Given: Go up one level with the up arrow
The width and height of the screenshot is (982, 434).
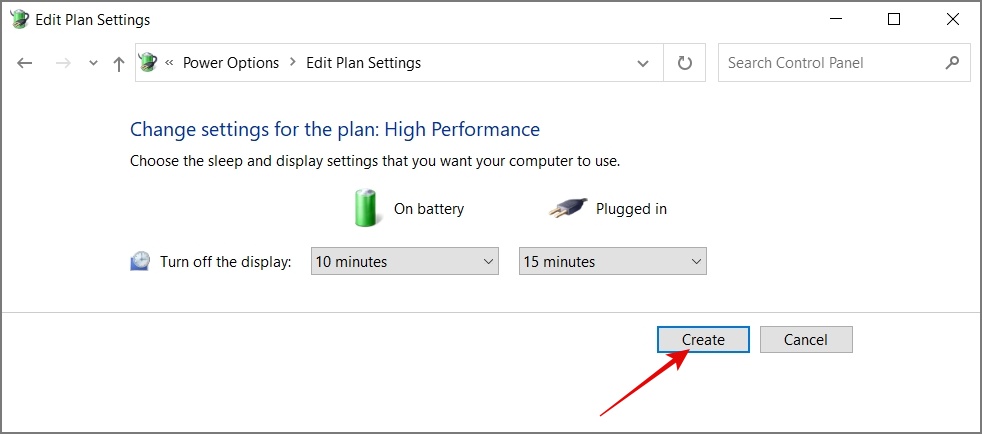Looking at the screenshot, I should tap(118, 63).
